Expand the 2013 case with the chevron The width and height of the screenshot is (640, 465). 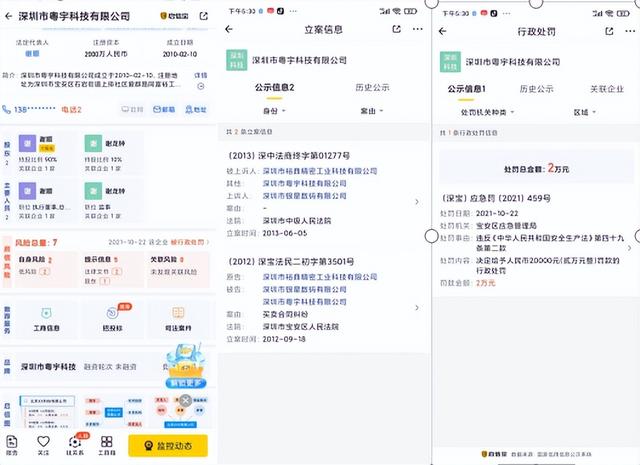[x=417, y=202]
